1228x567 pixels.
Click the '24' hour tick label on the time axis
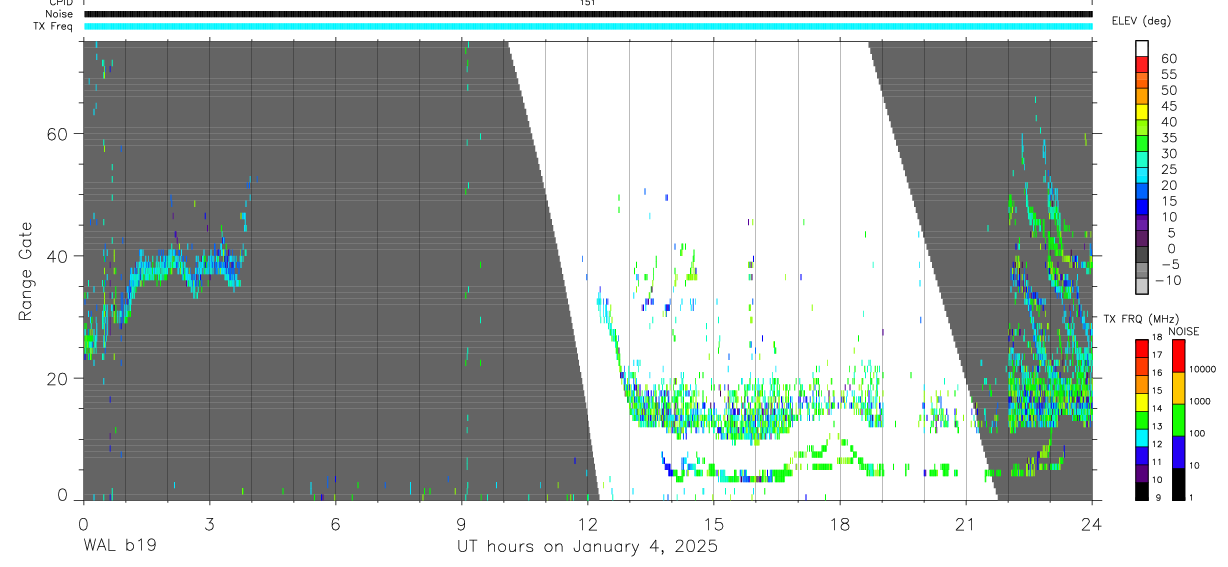pyautogui.click(x=1092, y=523)
